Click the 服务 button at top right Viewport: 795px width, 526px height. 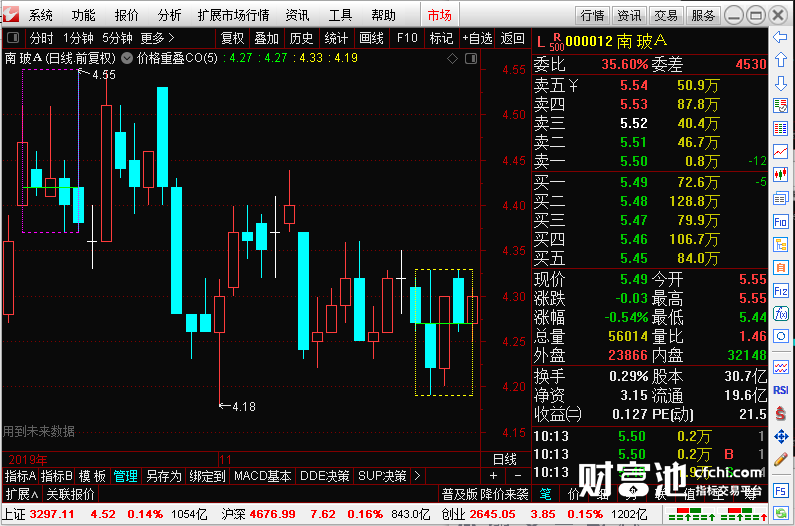point(703,16)
